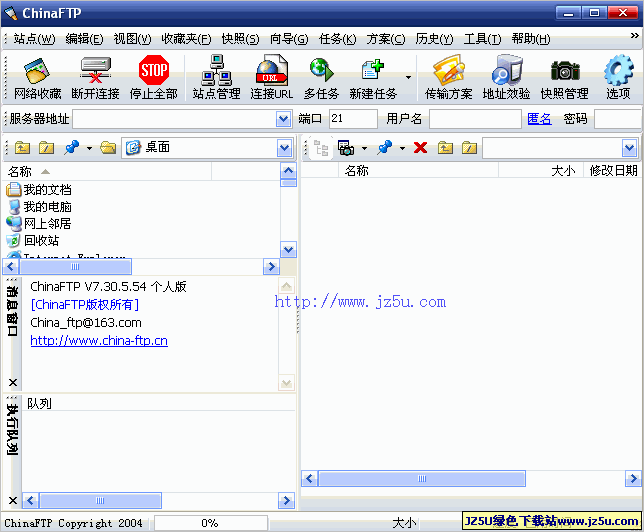Open 选项 gear icon
Screen dimensions: 644x532
tap(618, 78)
